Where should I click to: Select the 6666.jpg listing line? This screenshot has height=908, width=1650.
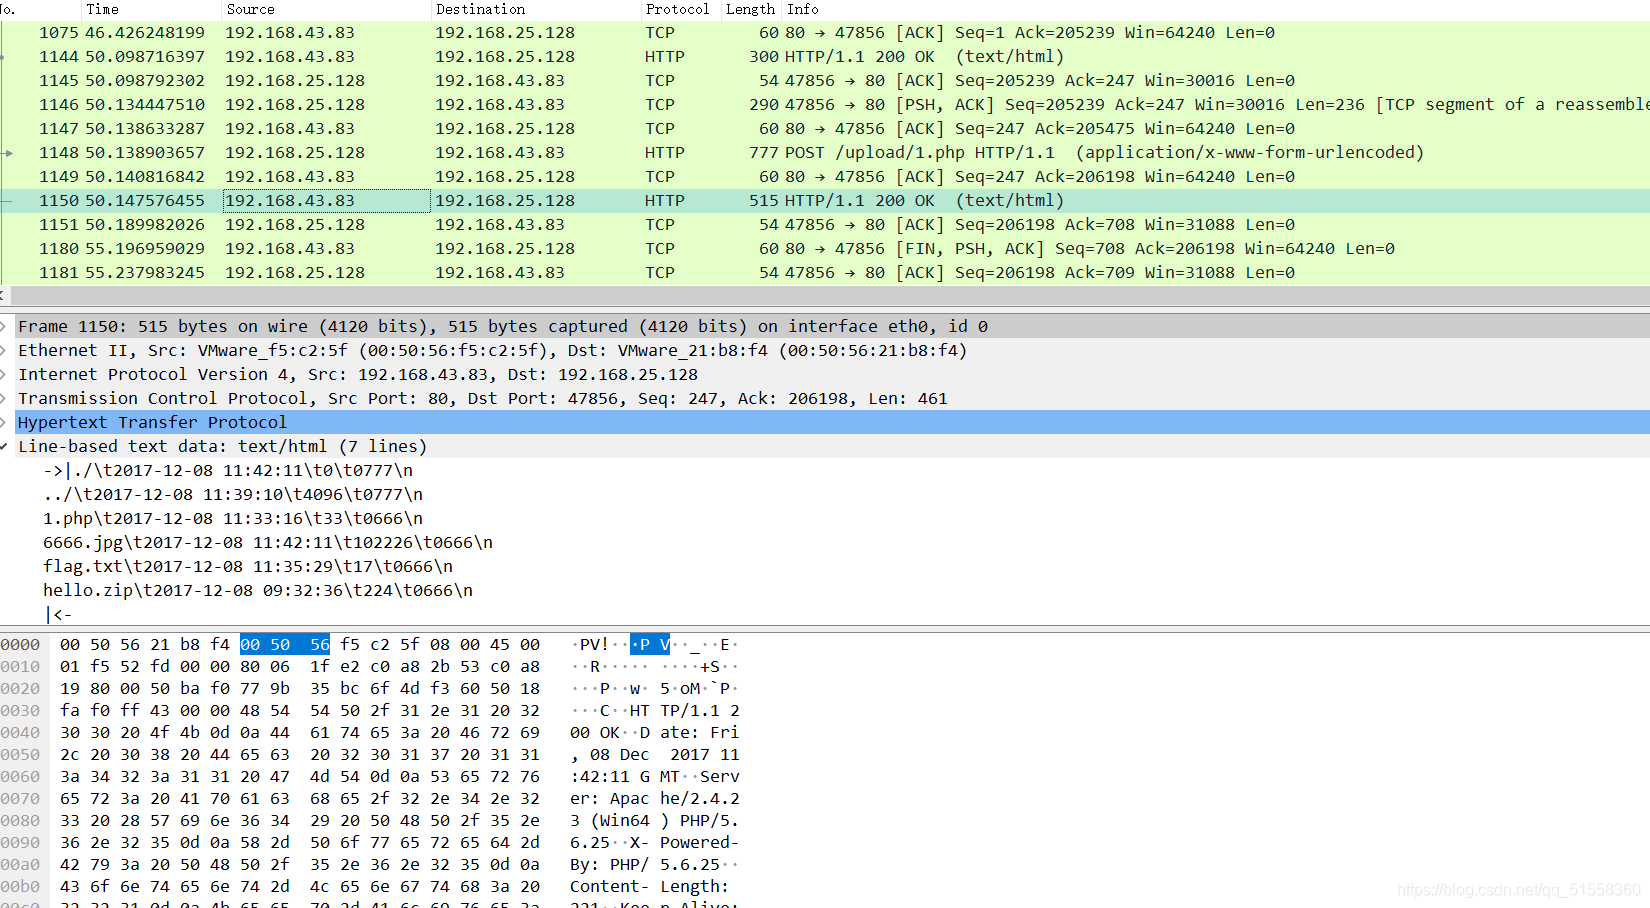268,542
